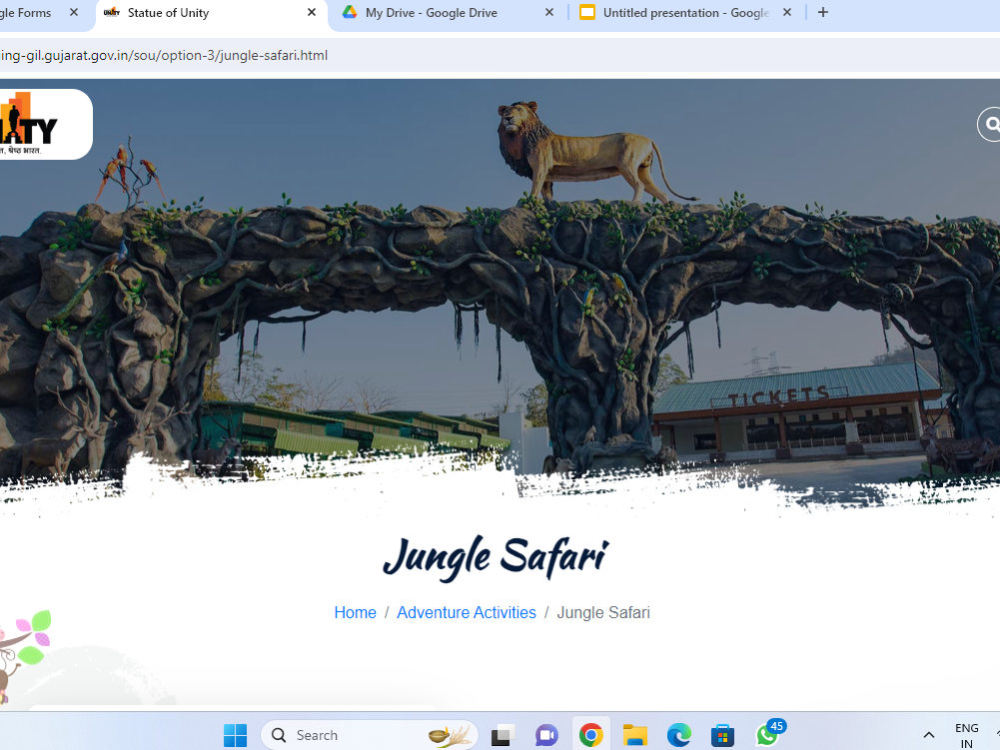This screenshot has height=750, width=1000.
Task: Close the Google Forms tab
Action: tap(74, 12)
